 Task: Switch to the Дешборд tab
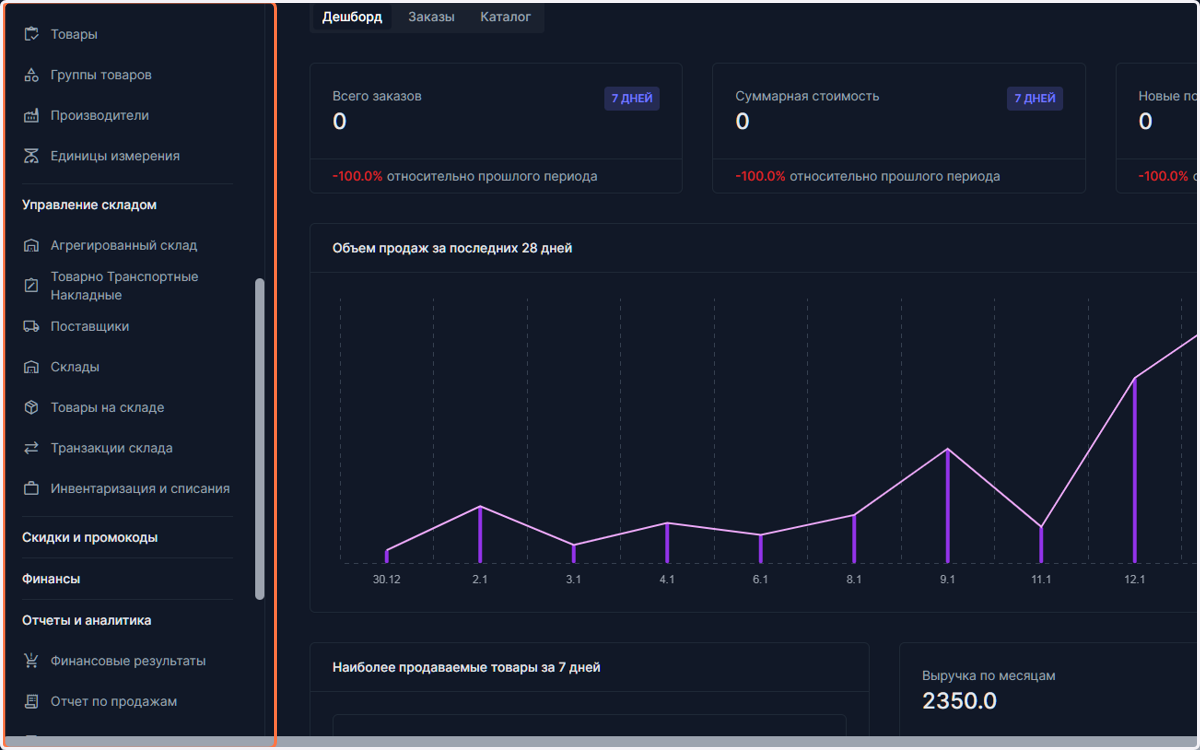click(x=352, y=17)
